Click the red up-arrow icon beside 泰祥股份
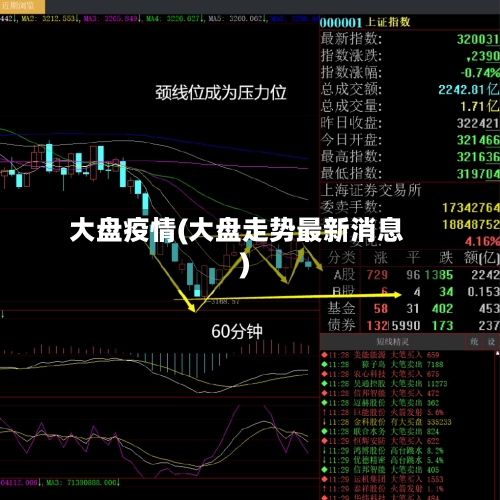This screenshot has width=500, height=500. tap(324, 489)
